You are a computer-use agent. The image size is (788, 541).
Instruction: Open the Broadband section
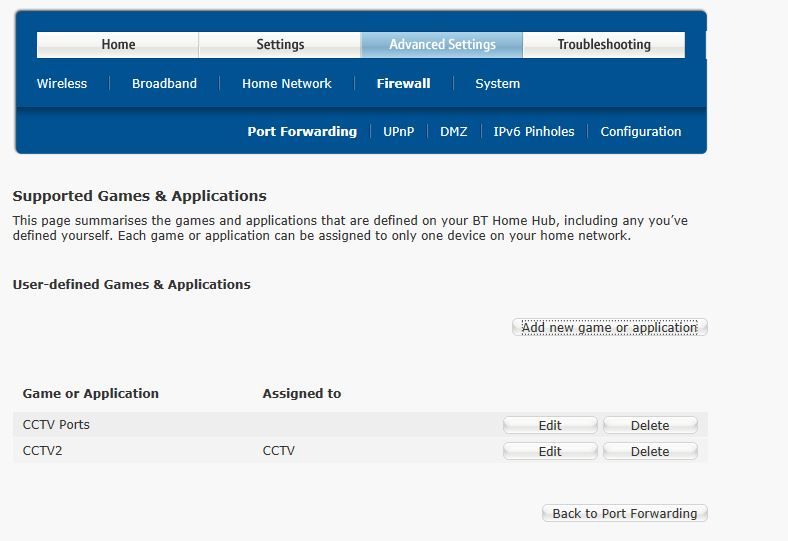[164, 83]
